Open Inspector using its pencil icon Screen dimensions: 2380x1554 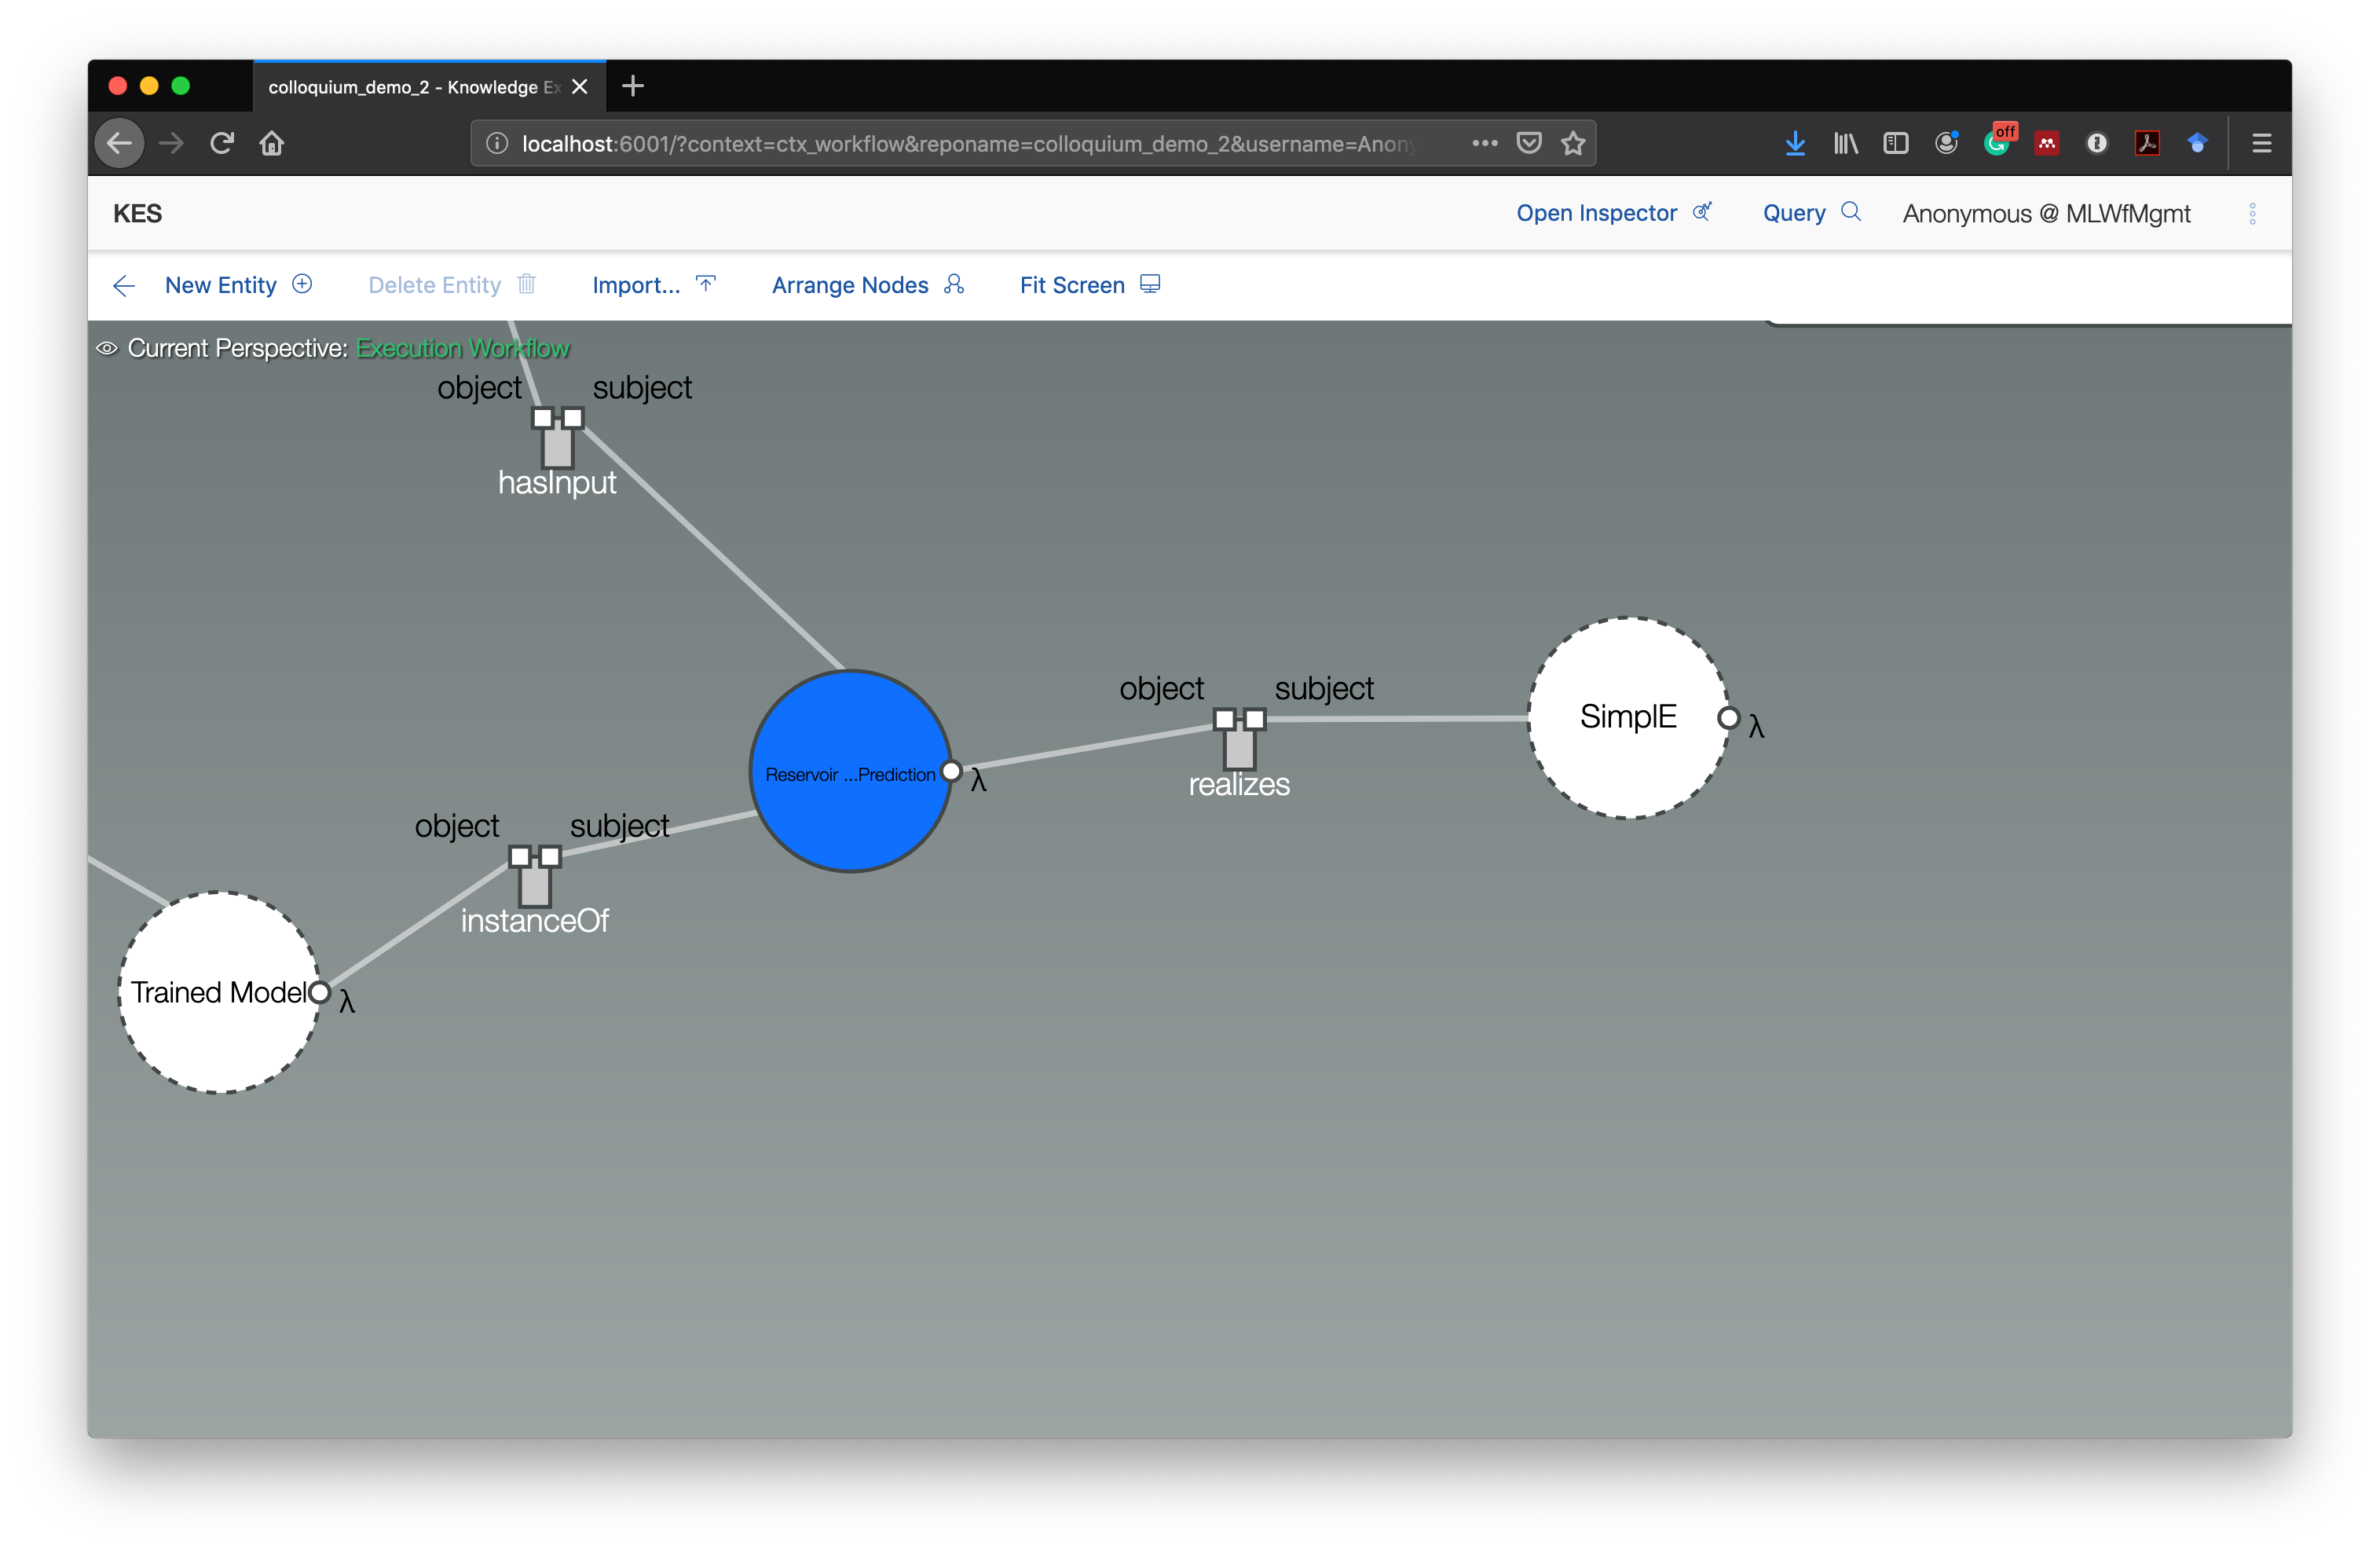1702,212
